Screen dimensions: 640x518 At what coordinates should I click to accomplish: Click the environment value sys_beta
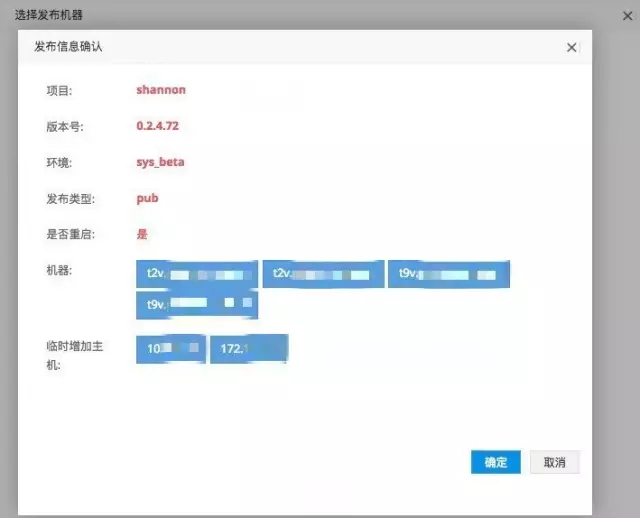click(x=160, y=162)
